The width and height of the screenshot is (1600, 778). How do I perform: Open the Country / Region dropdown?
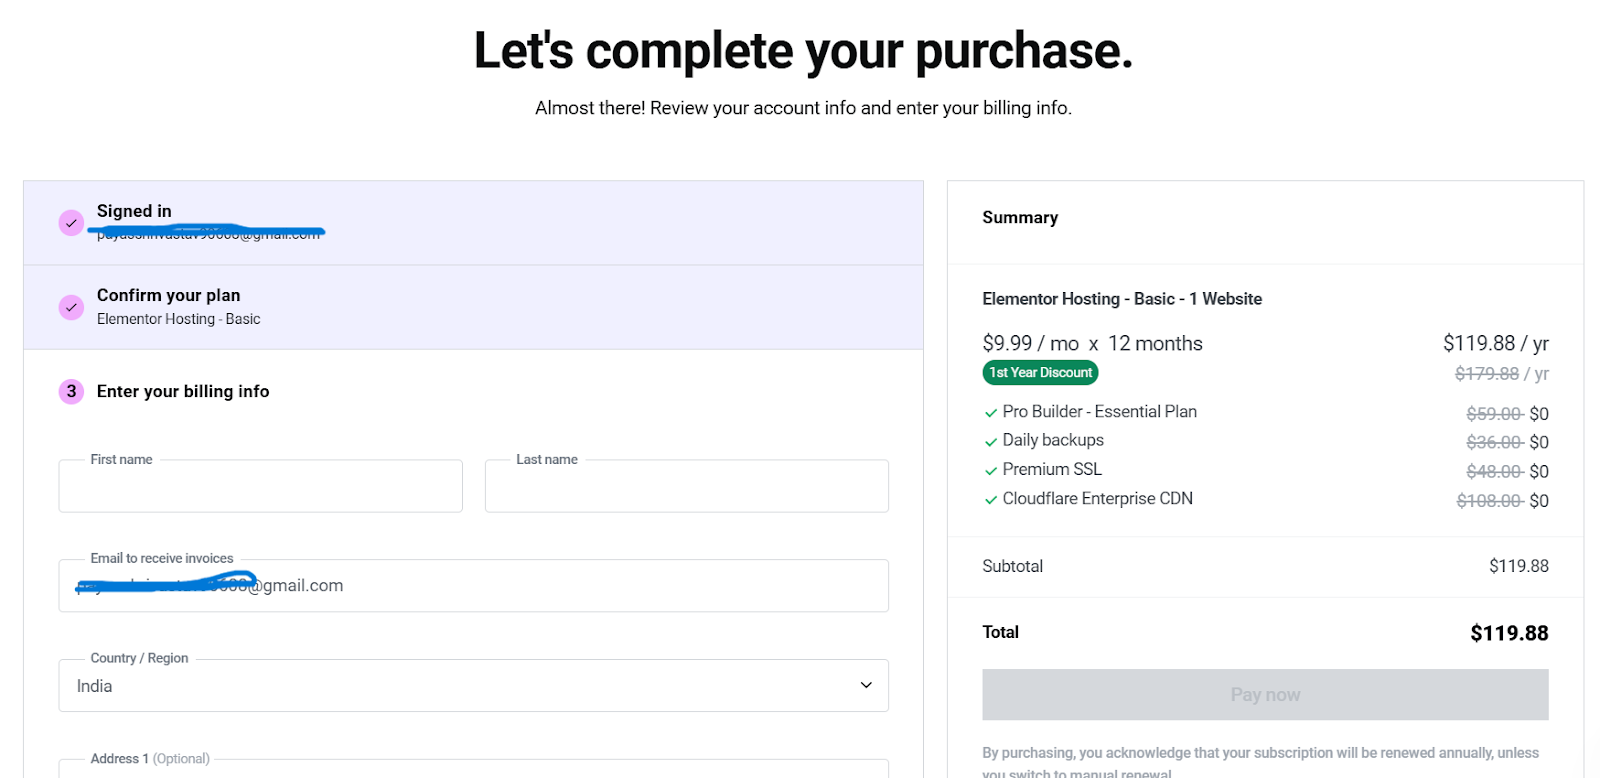pyautogui.click(x=473, y=686)
